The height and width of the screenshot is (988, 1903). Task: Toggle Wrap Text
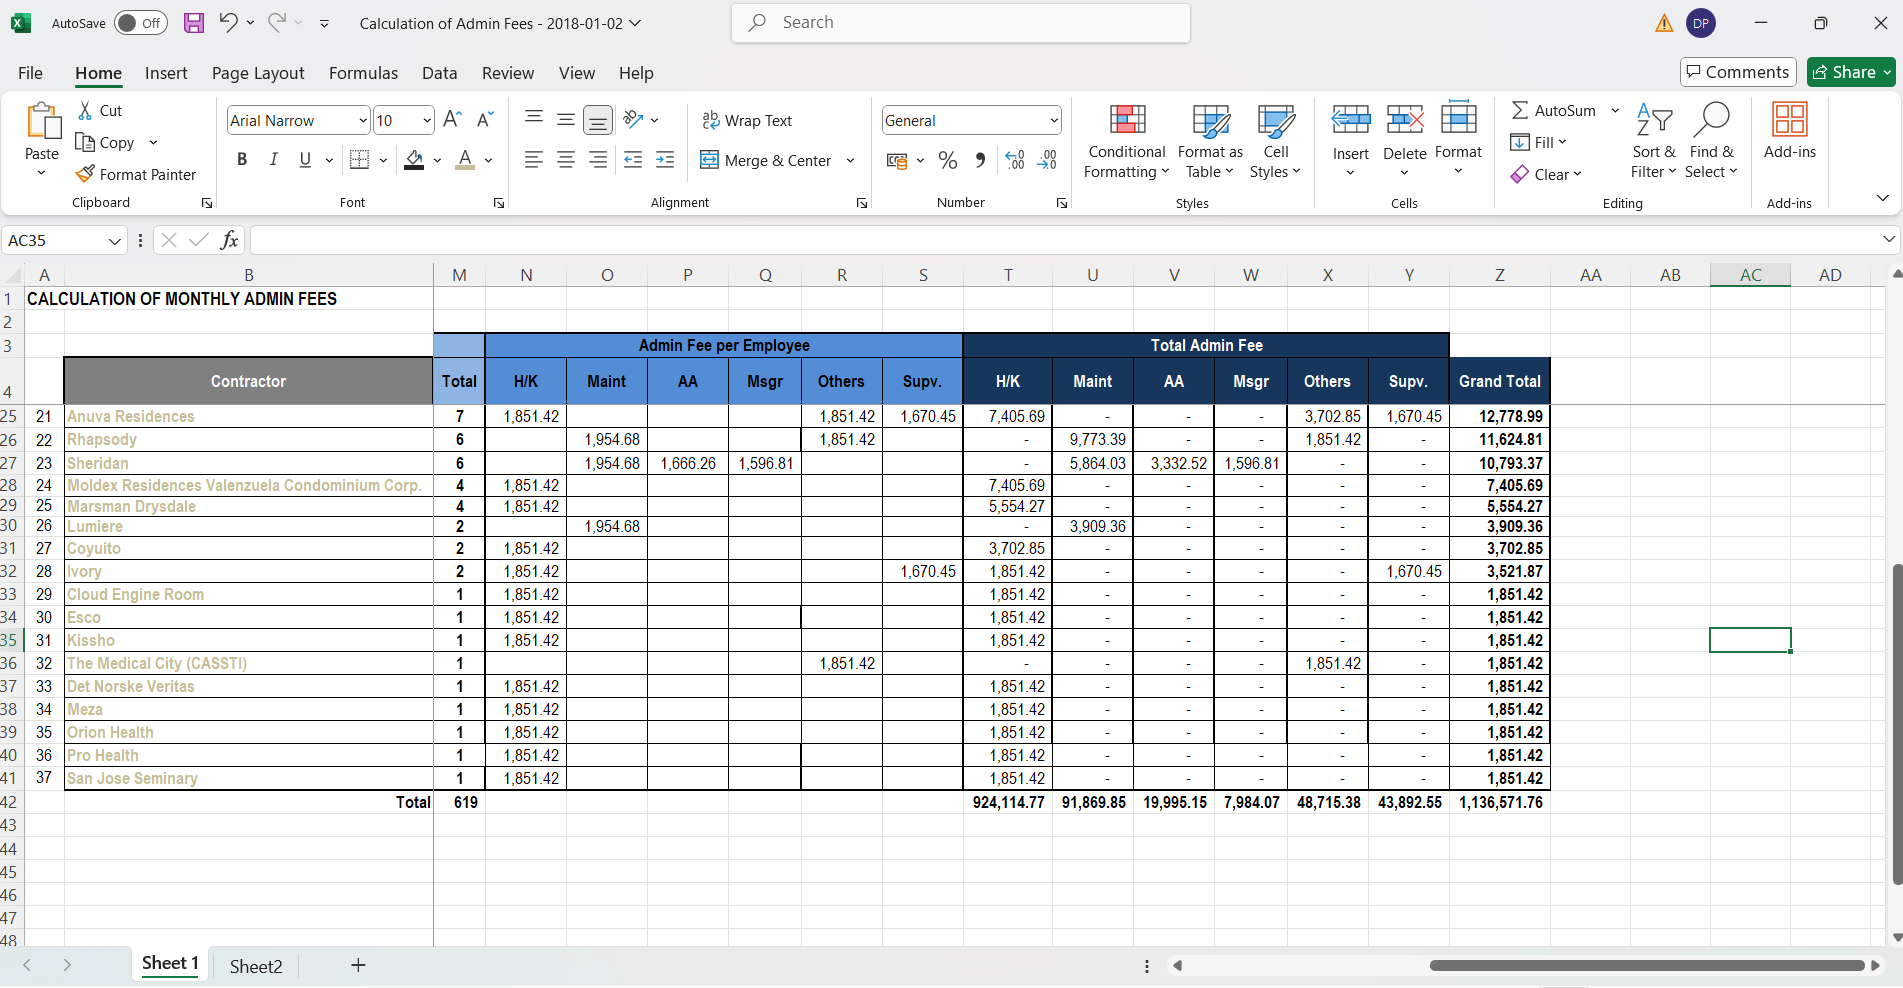(747, 120)
